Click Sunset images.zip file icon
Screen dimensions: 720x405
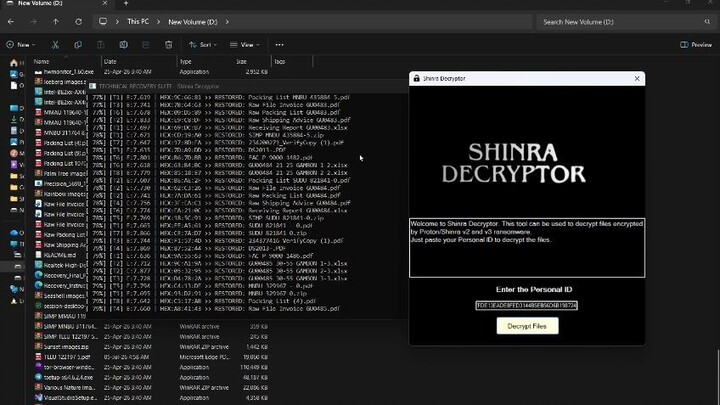[39, 347]
